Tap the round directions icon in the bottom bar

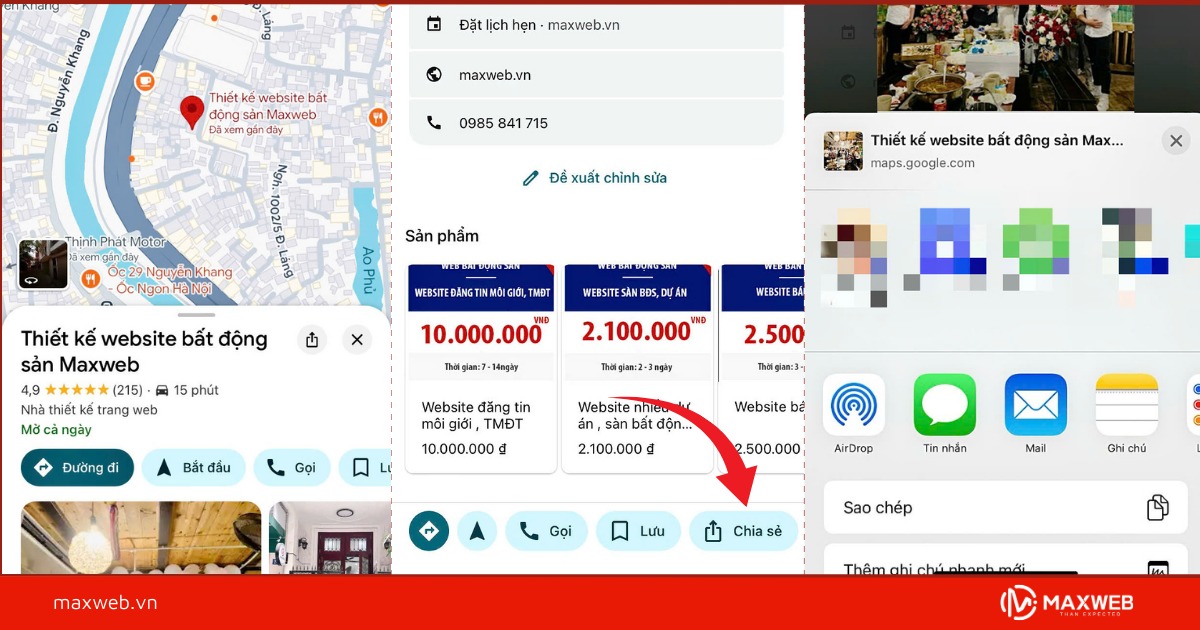[x=429, y=531]
